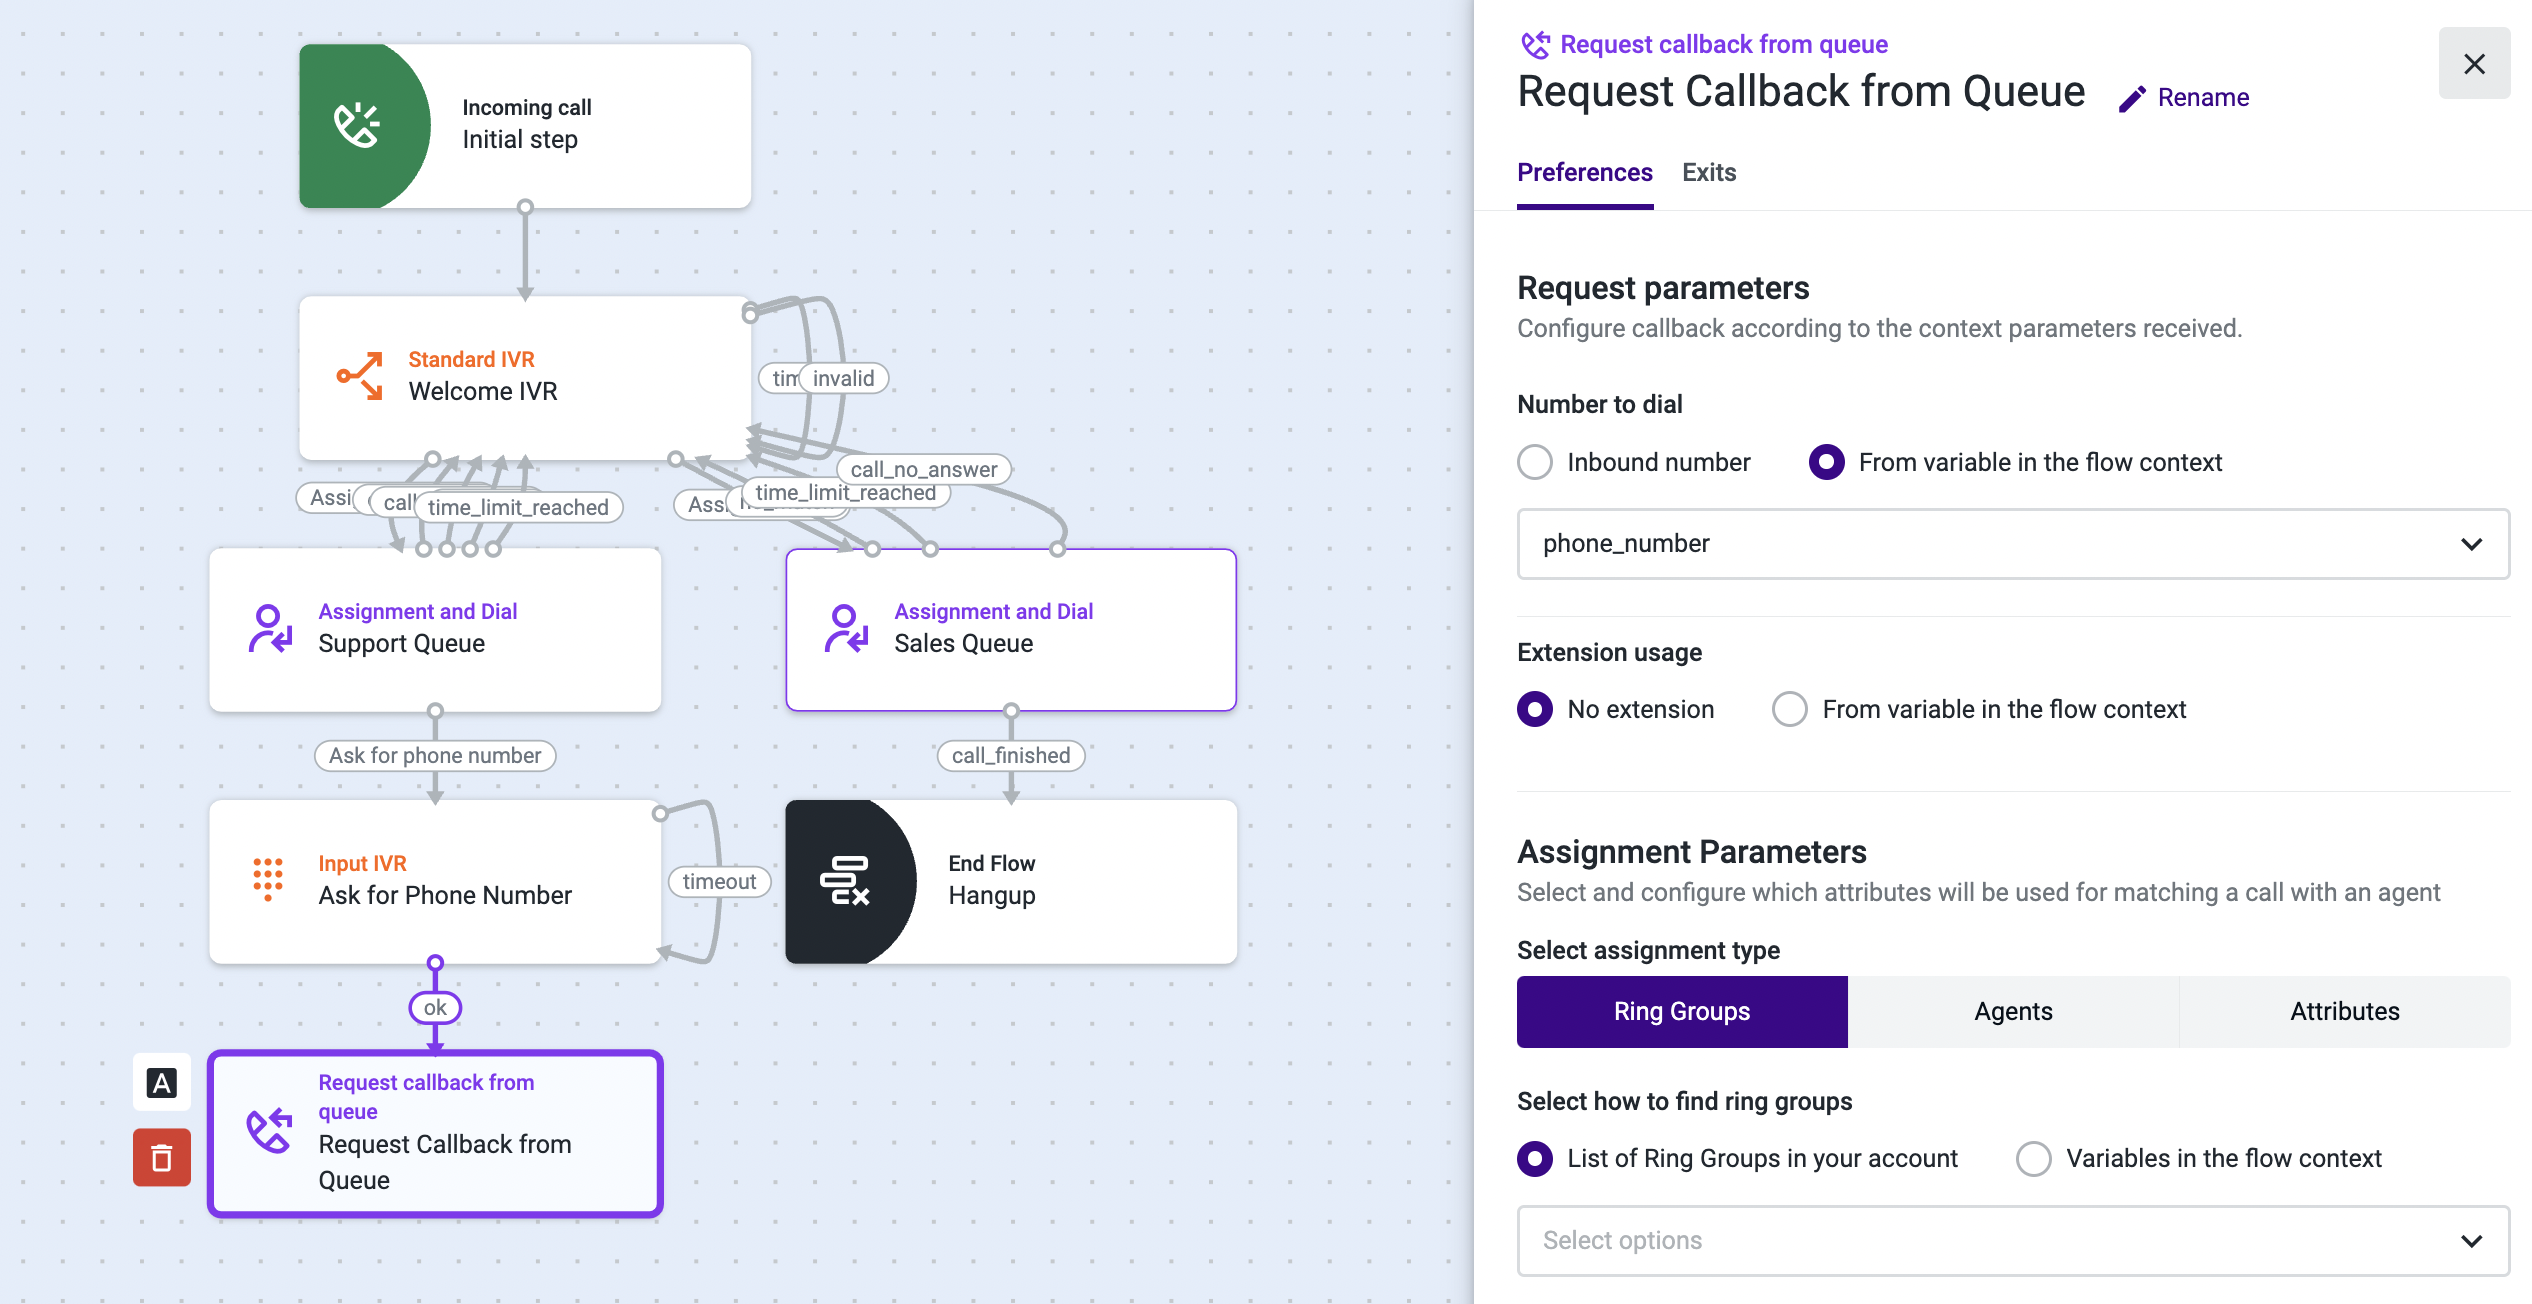Viewport: 2532px width, 1304px height.
Task: Choose the Ring Groups assignment type
Action: coord(1682,1011)
